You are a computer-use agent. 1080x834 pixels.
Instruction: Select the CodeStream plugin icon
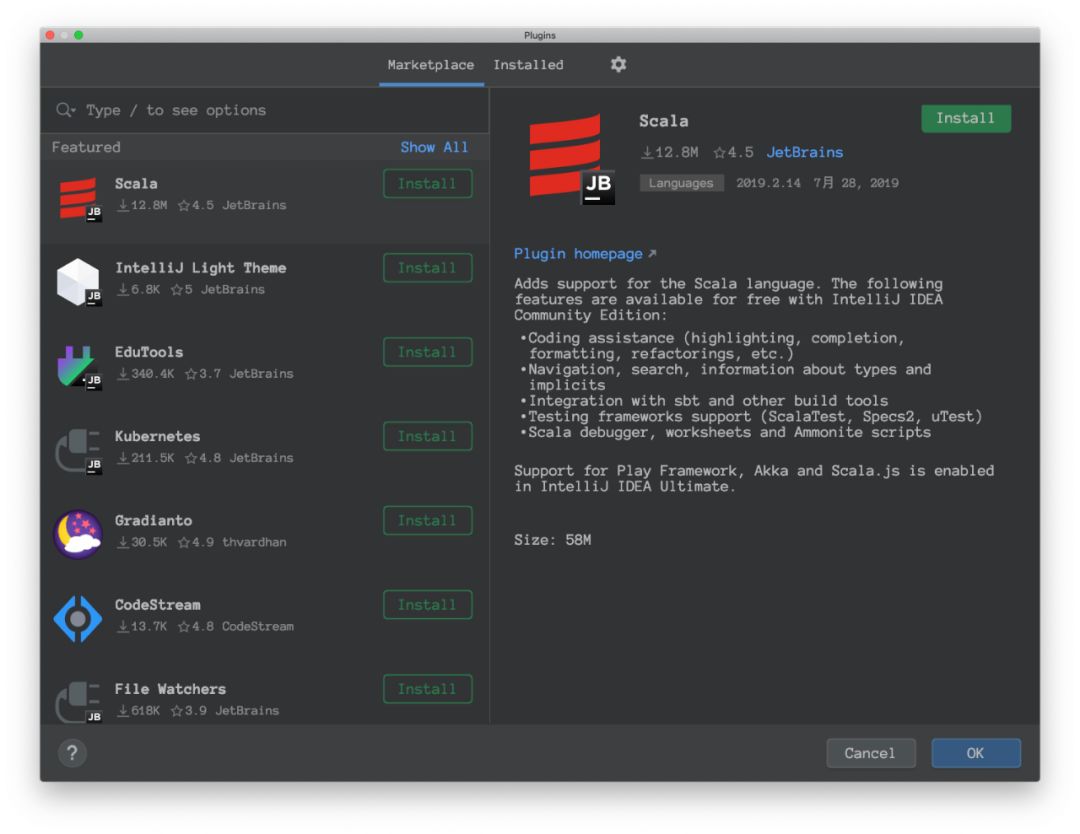click(78, 619)
